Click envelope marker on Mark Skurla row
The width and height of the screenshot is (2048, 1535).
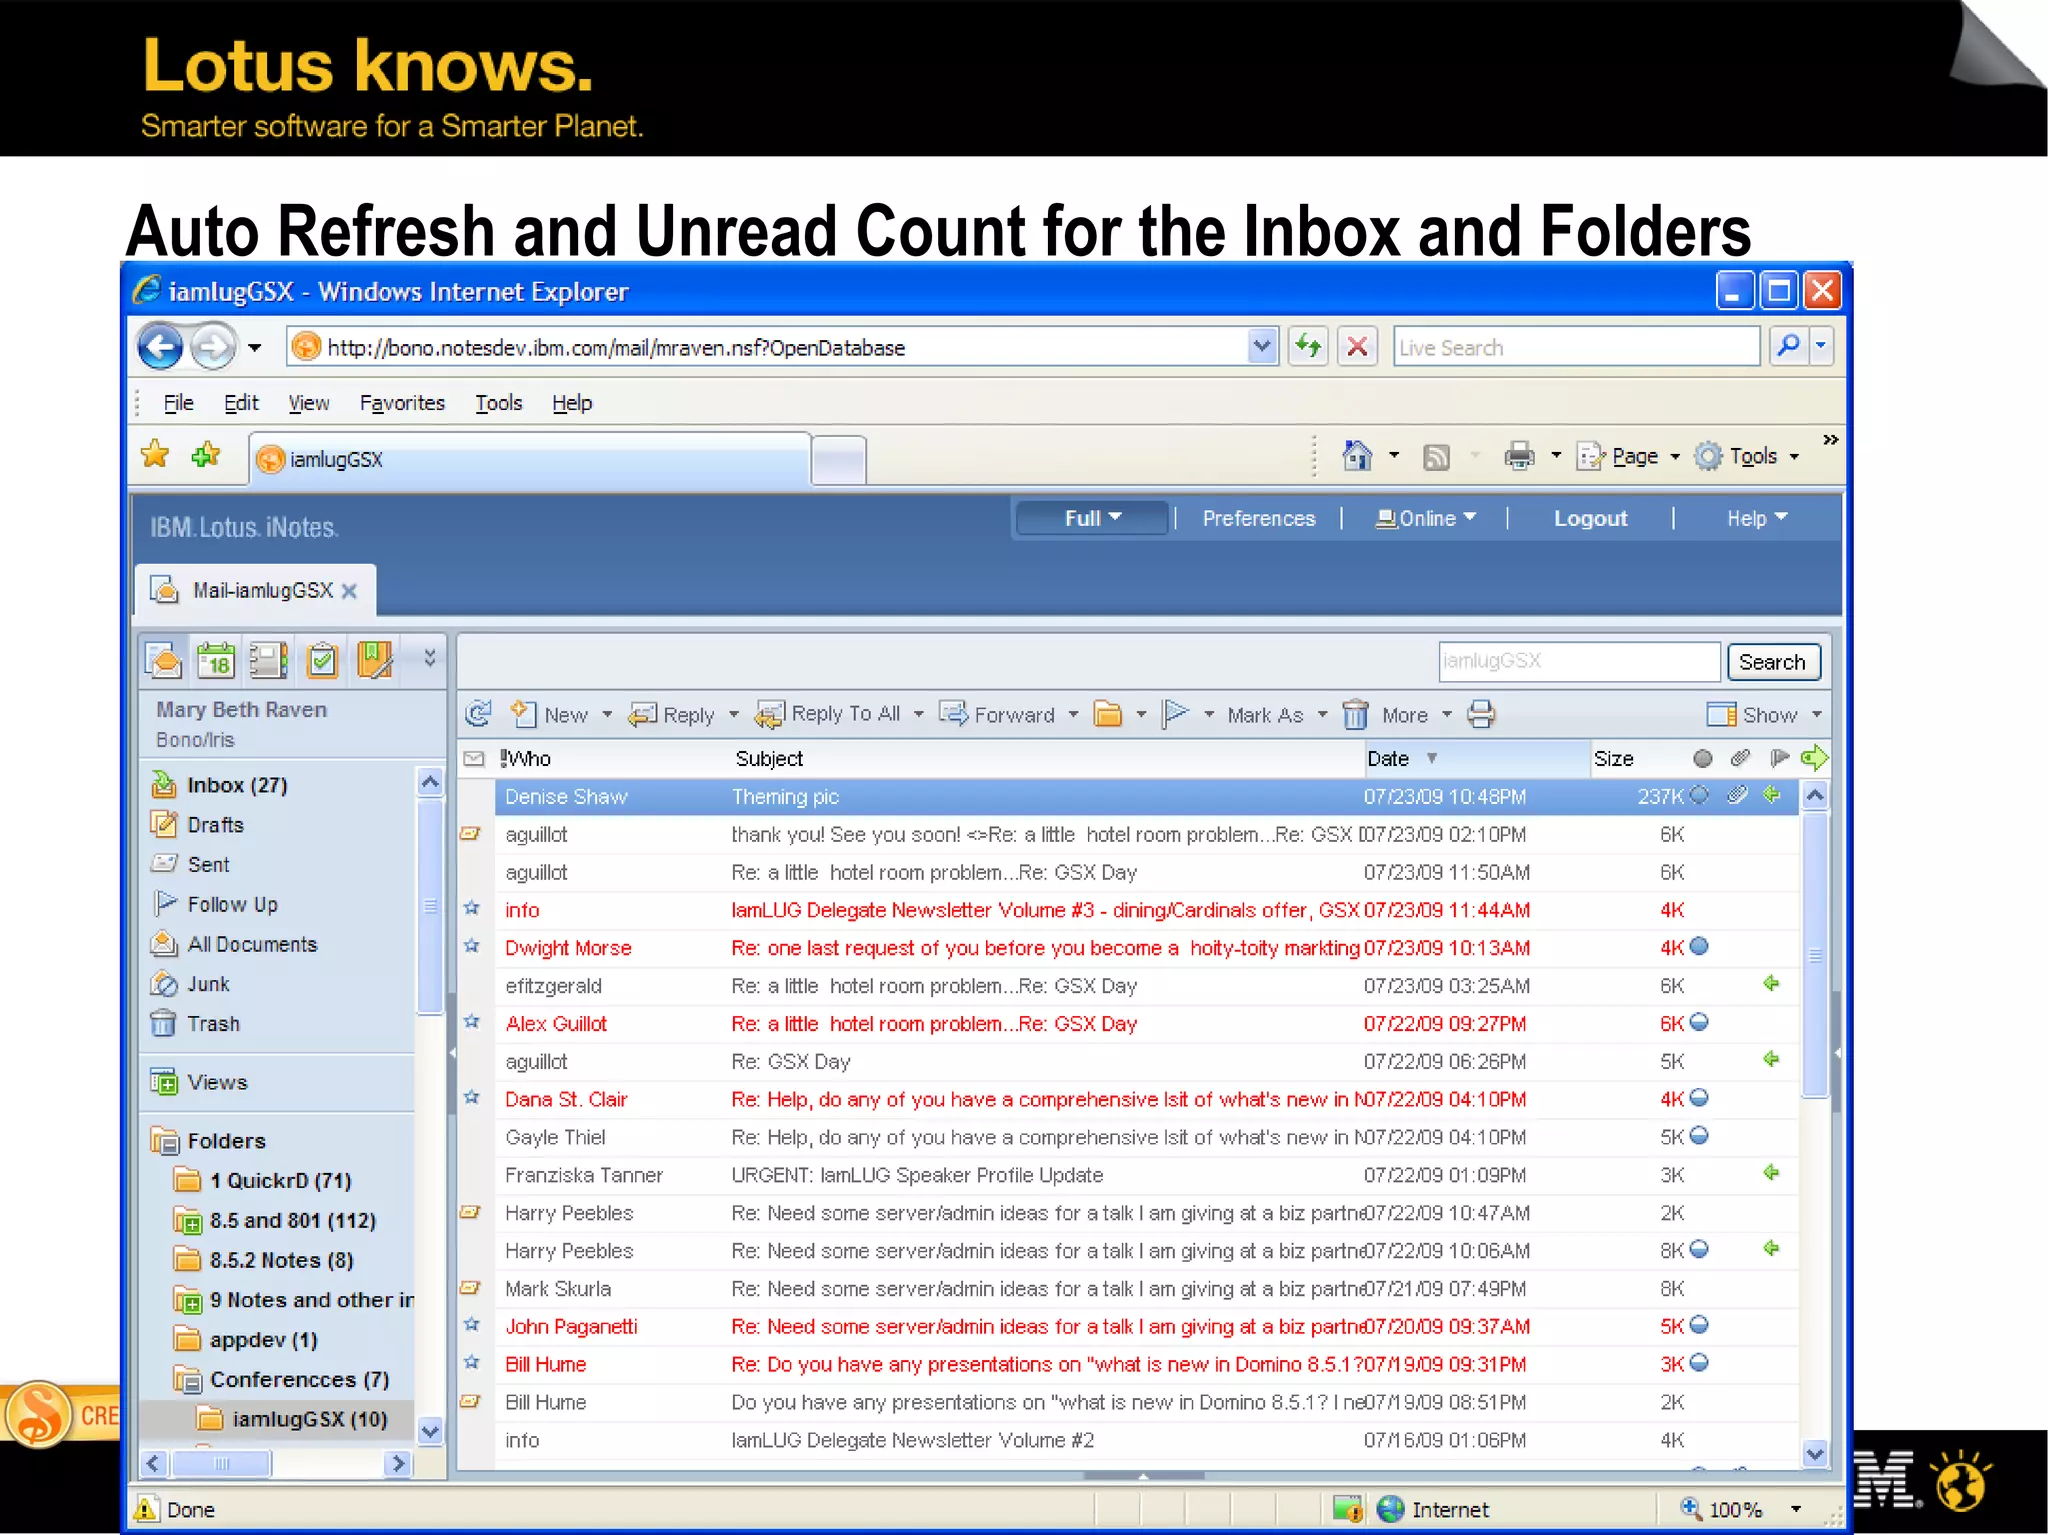470,1288
